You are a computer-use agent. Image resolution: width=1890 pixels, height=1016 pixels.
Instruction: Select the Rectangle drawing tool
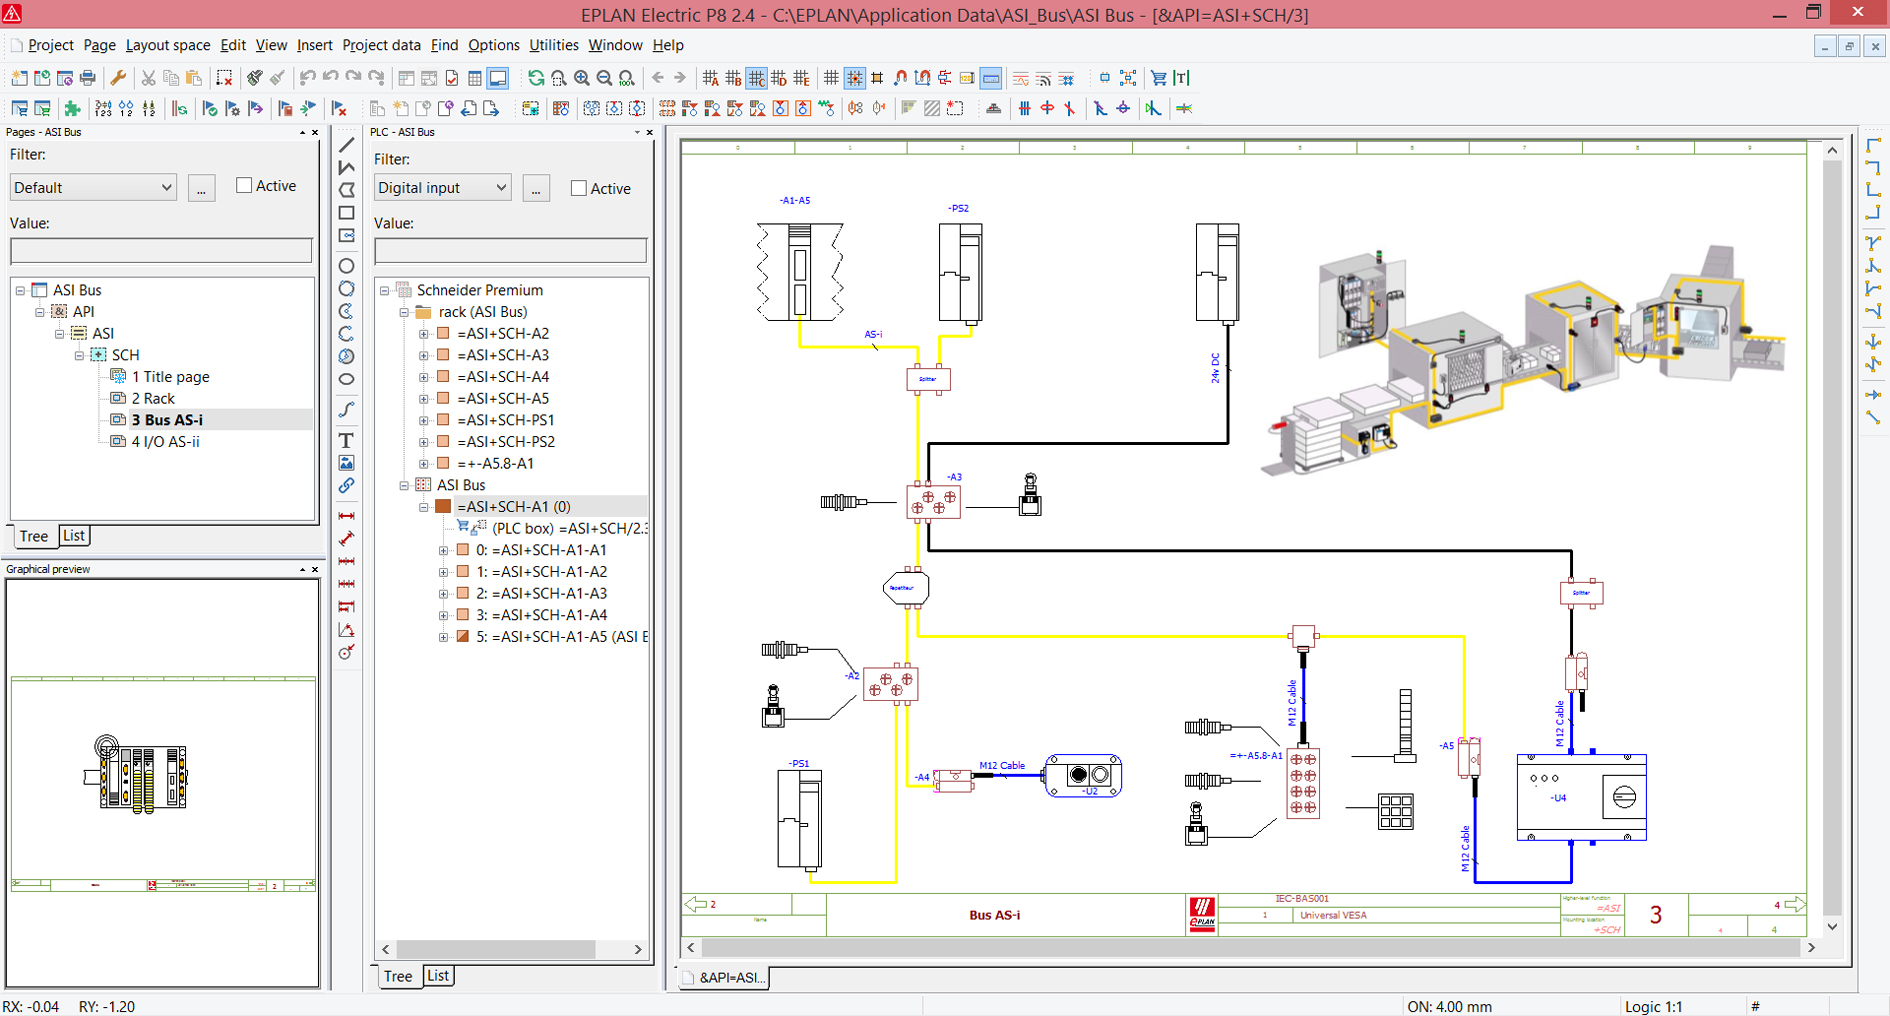(347, 213)
